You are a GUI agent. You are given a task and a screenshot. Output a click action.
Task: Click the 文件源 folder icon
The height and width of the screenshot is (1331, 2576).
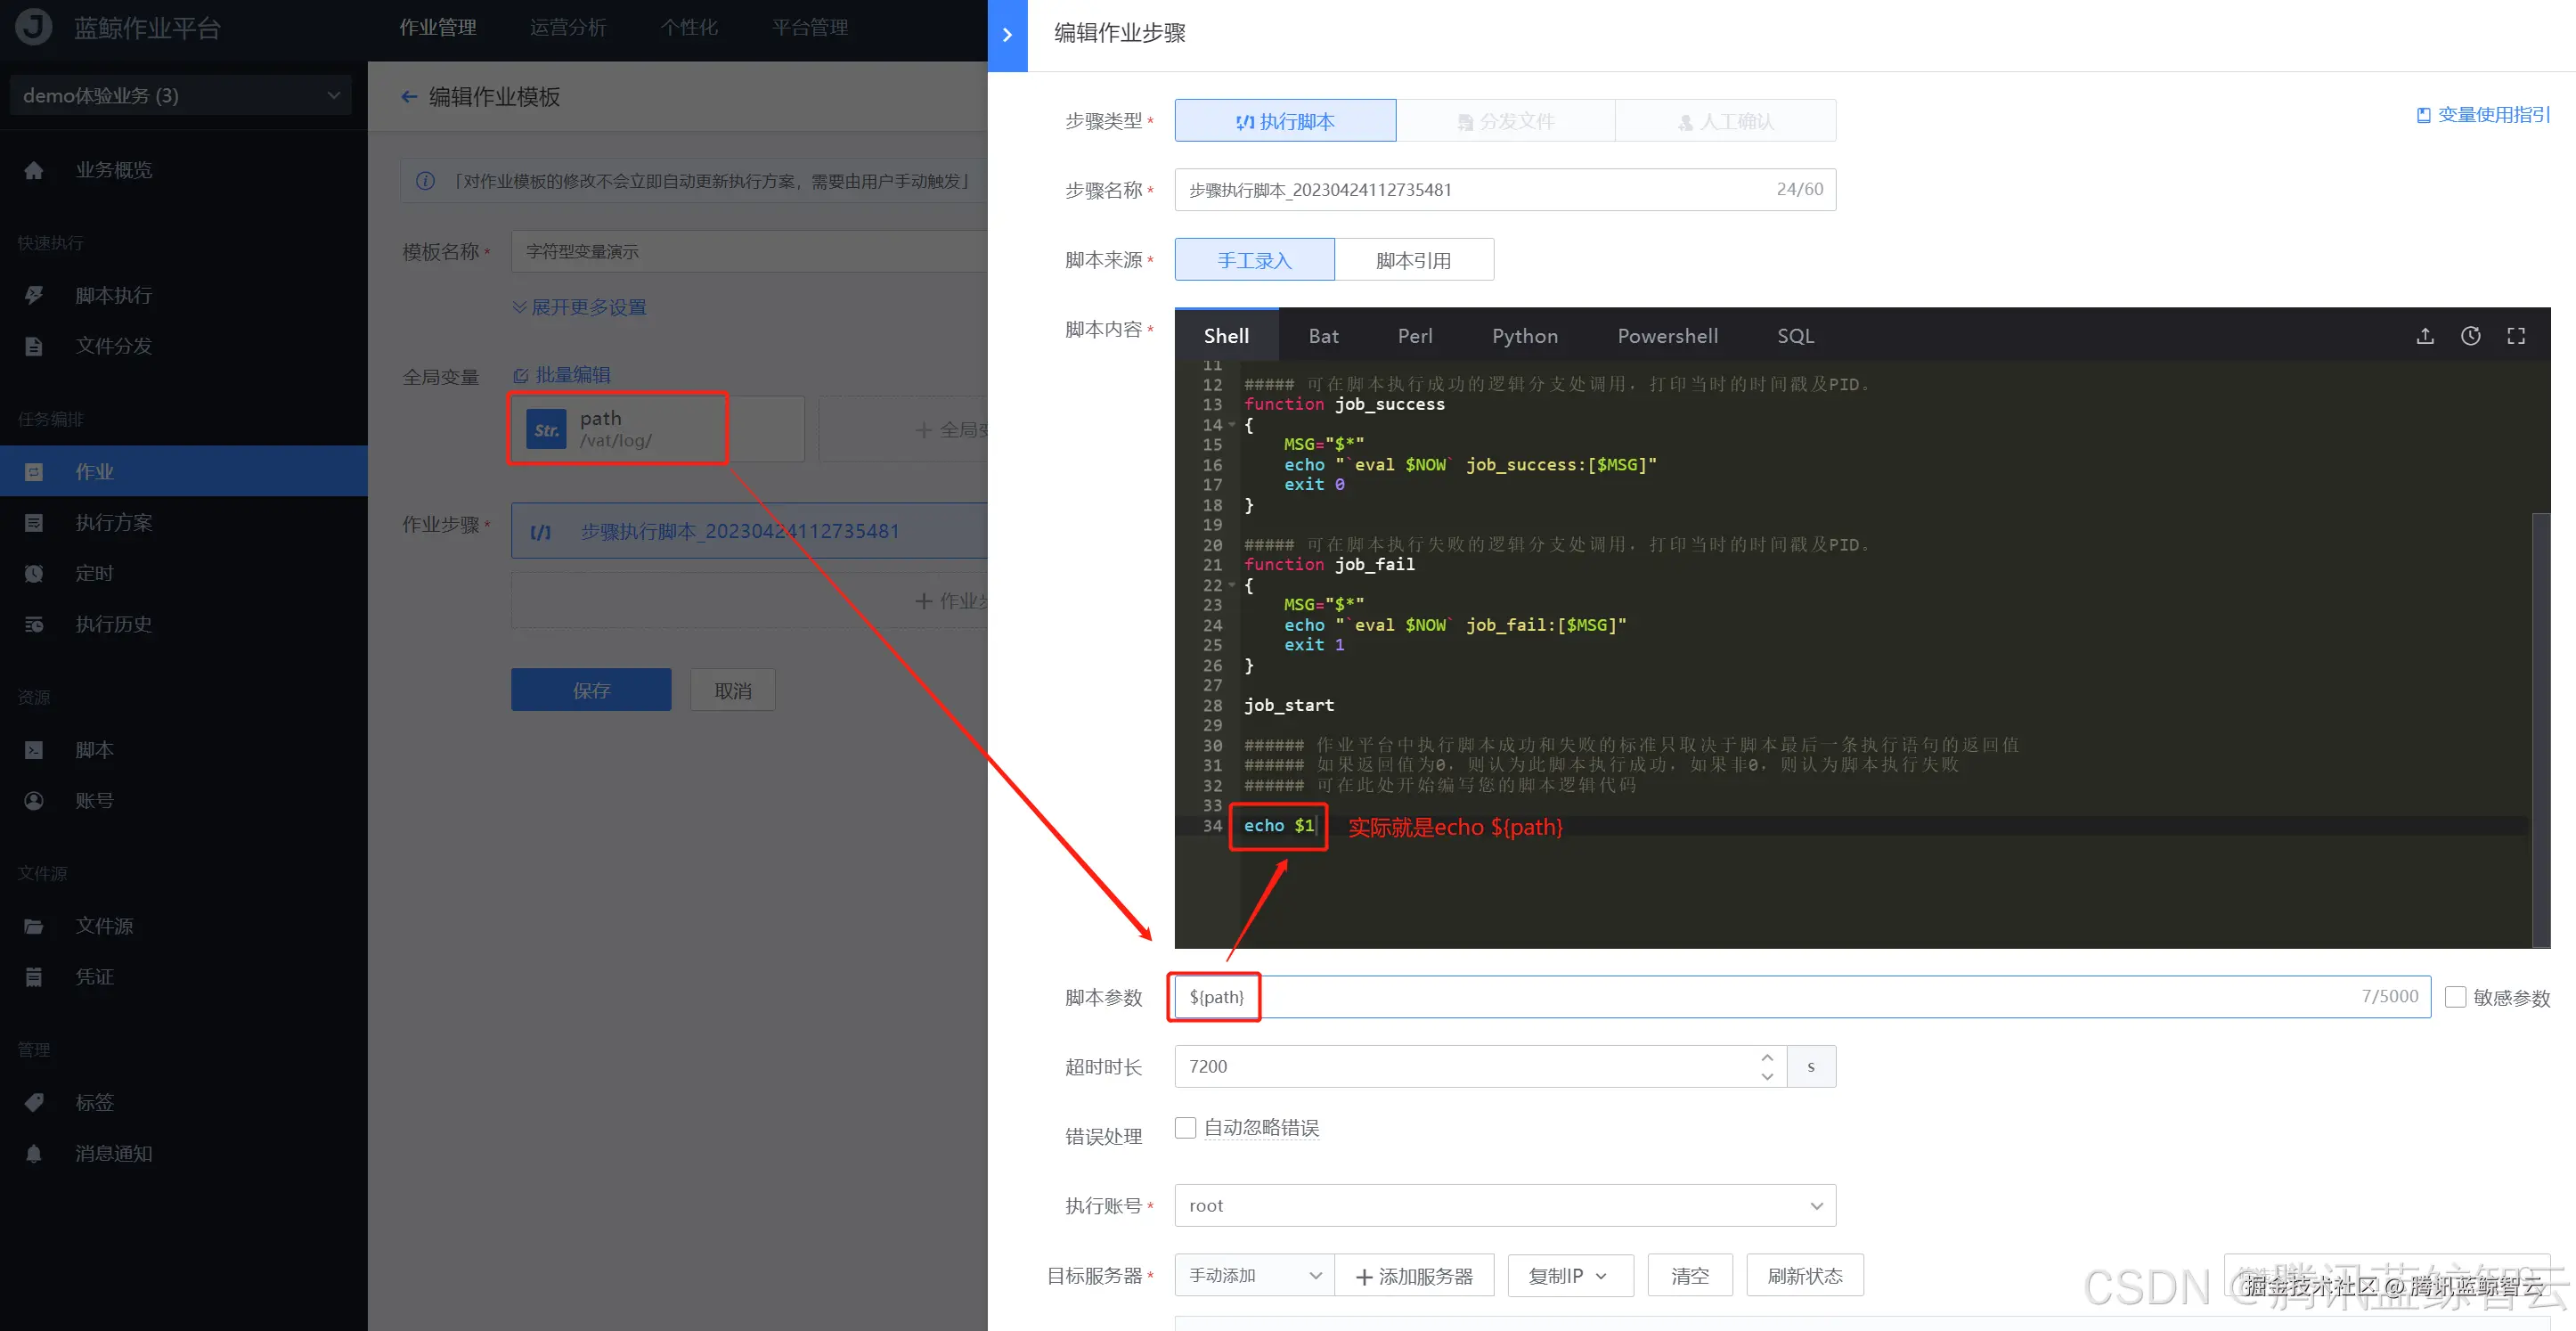[x=34, y=926]
